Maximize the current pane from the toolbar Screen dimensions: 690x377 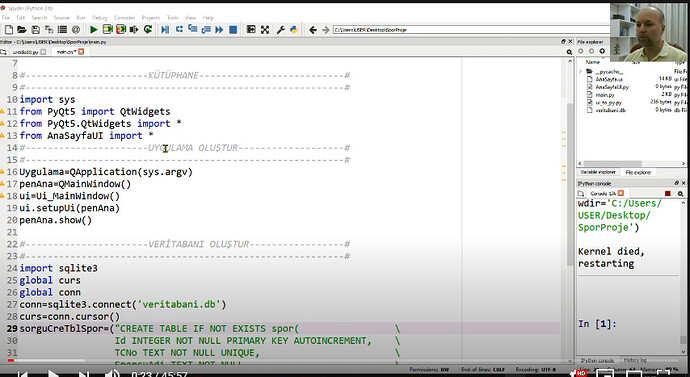[251, 29]
